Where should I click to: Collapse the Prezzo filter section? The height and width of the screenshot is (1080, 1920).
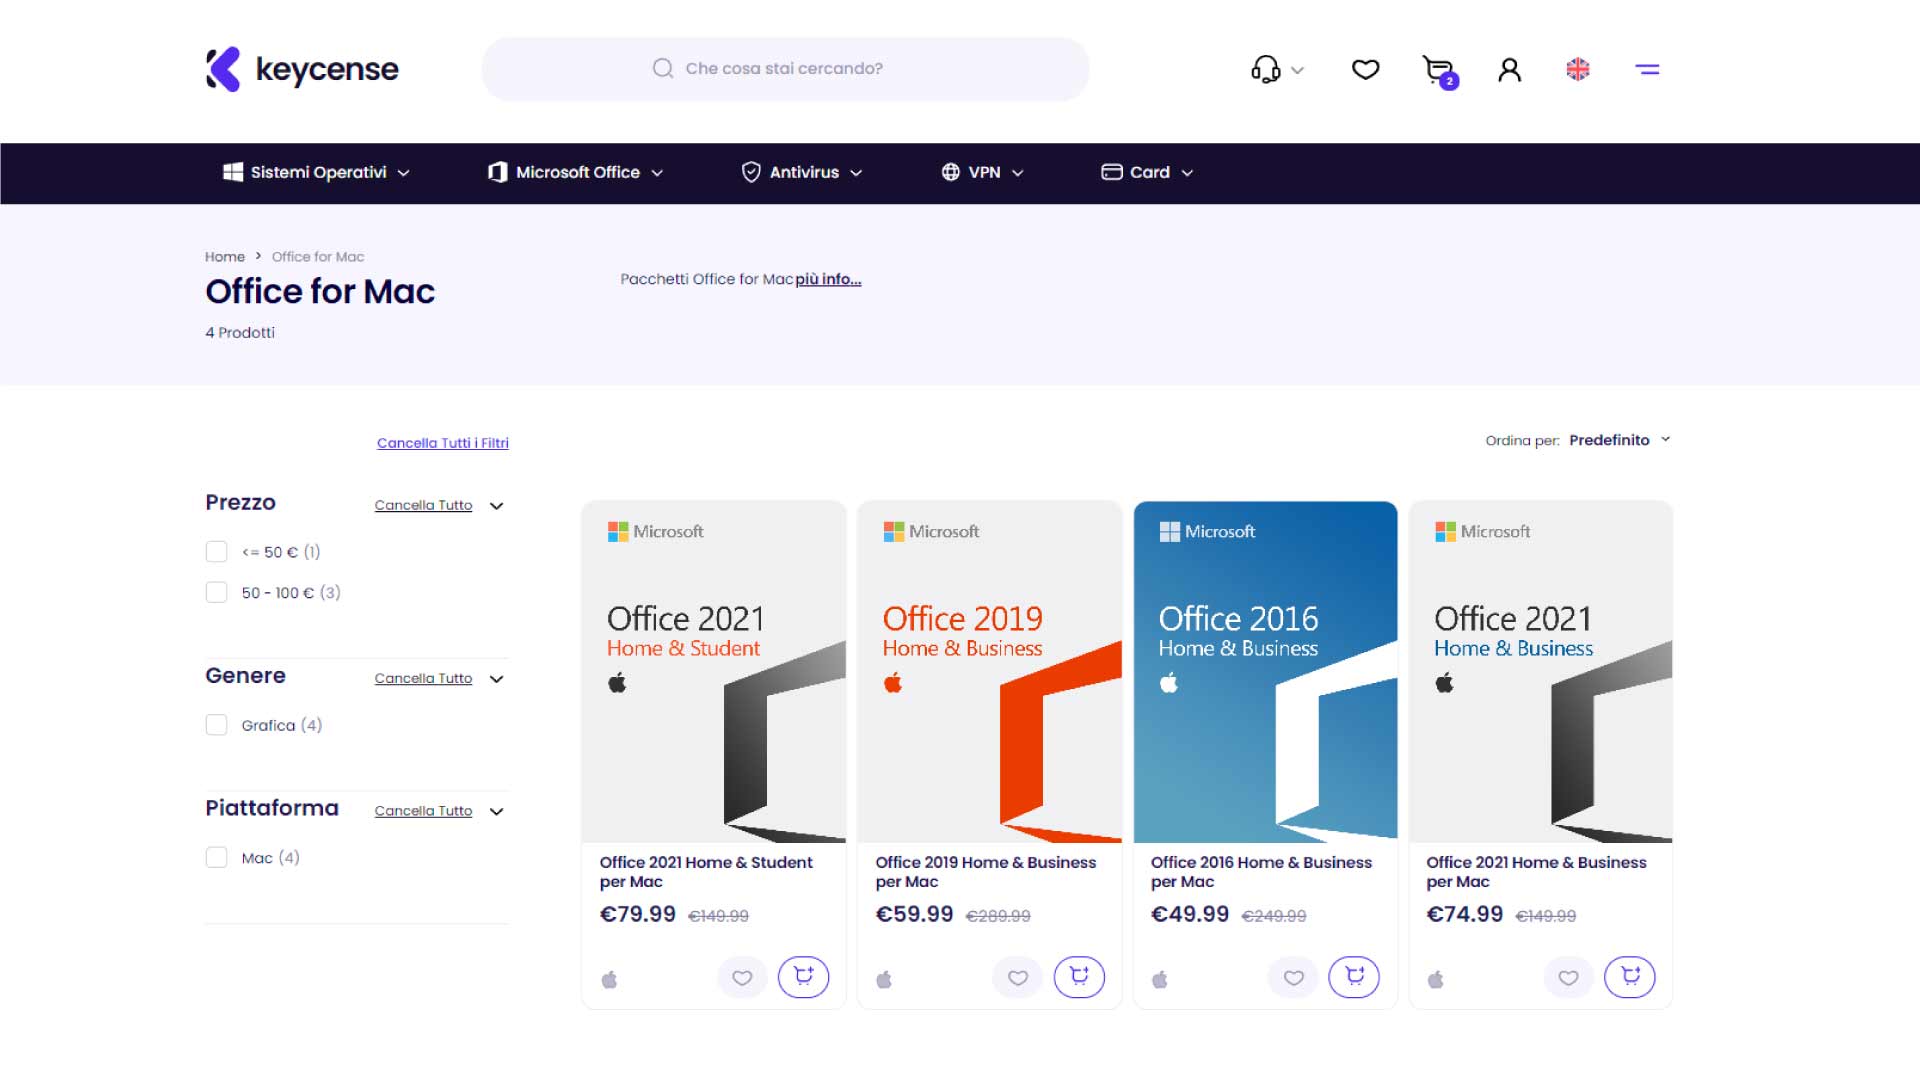(x=497, y=506)
